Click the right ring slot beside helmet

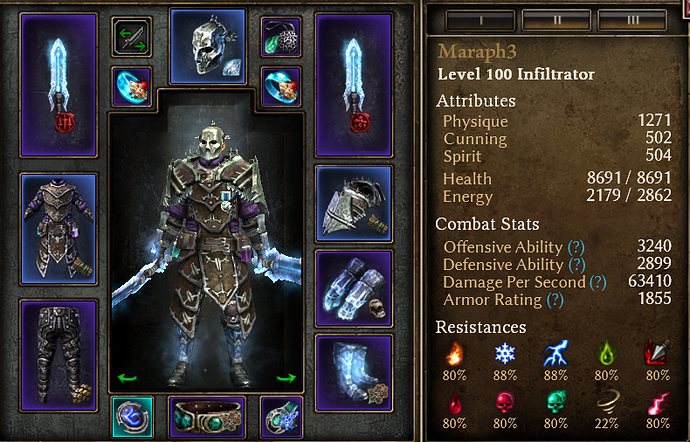281,87
